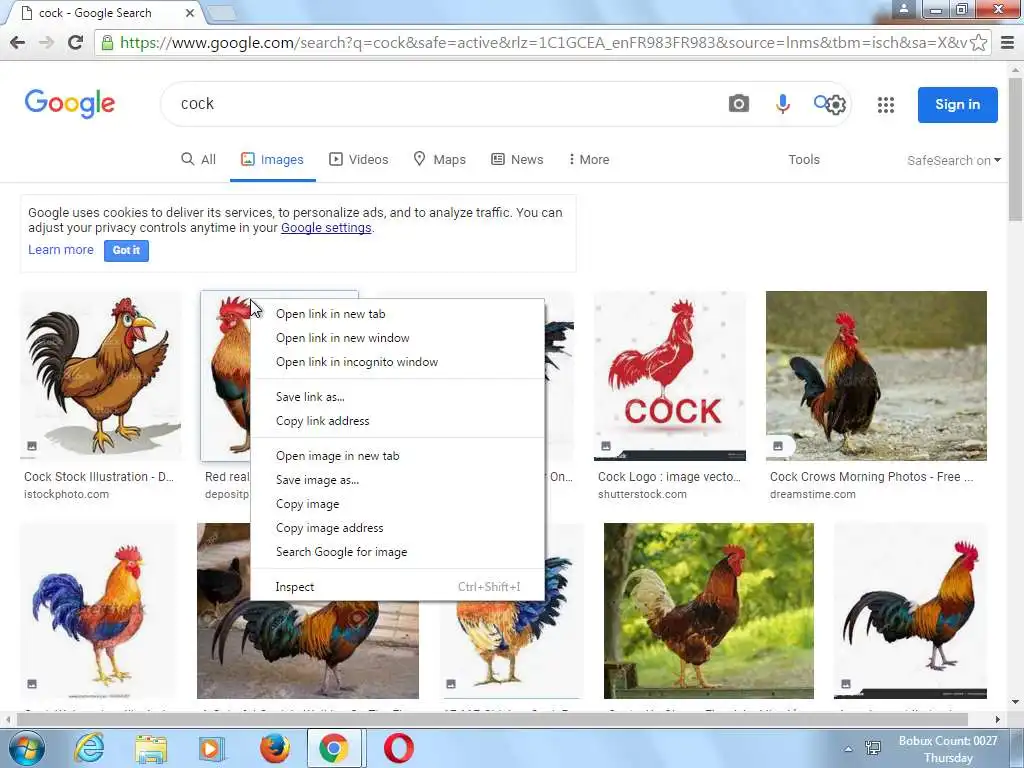The image size is (1024, 768).
Task: Select Copy image from the context menu
Action: (397, 504)
